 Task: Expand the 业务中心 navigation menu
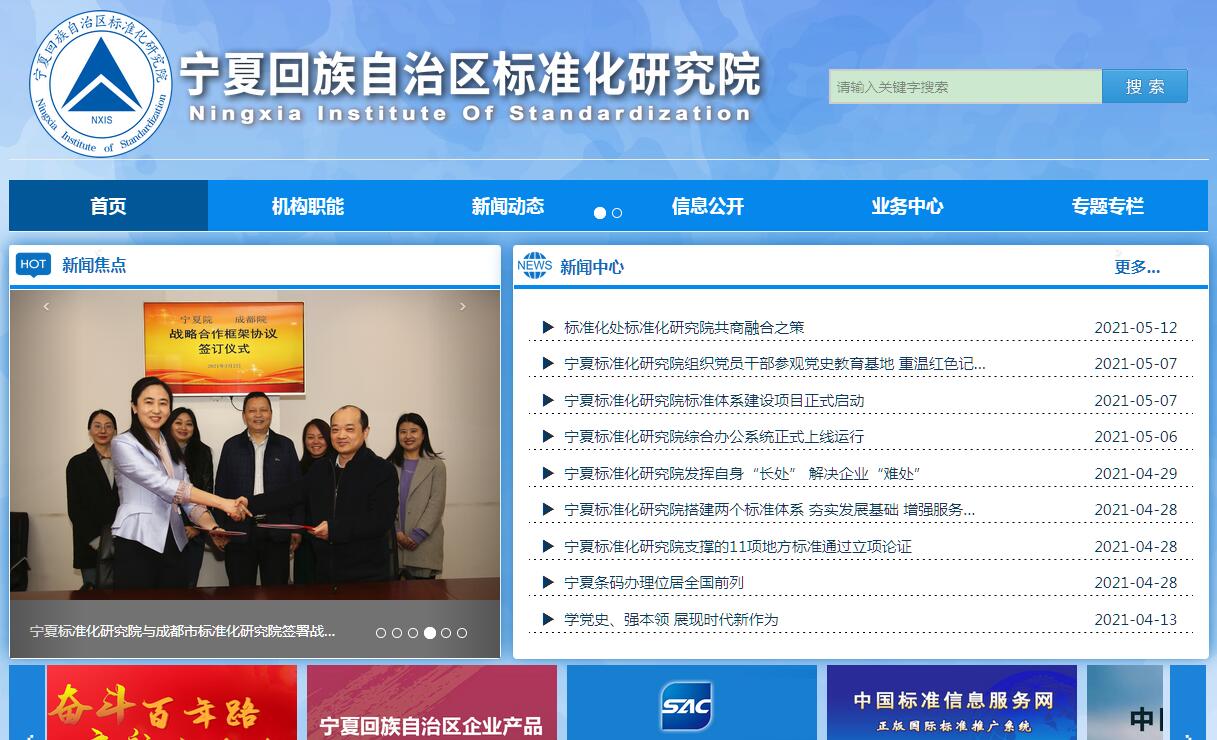coord(907,206)
